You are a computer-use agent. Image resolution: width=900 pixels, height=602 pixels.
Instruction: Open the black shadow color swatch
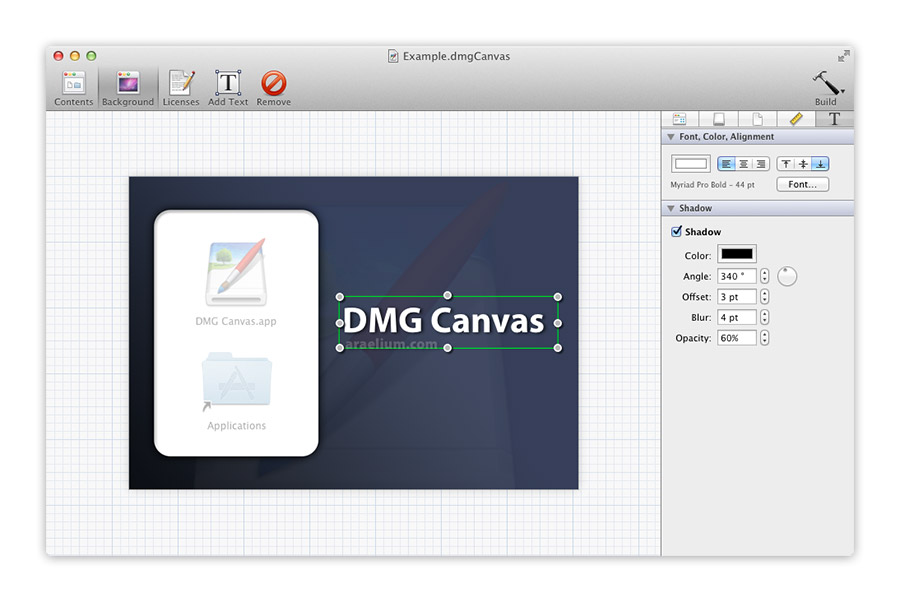coord(737,254)
